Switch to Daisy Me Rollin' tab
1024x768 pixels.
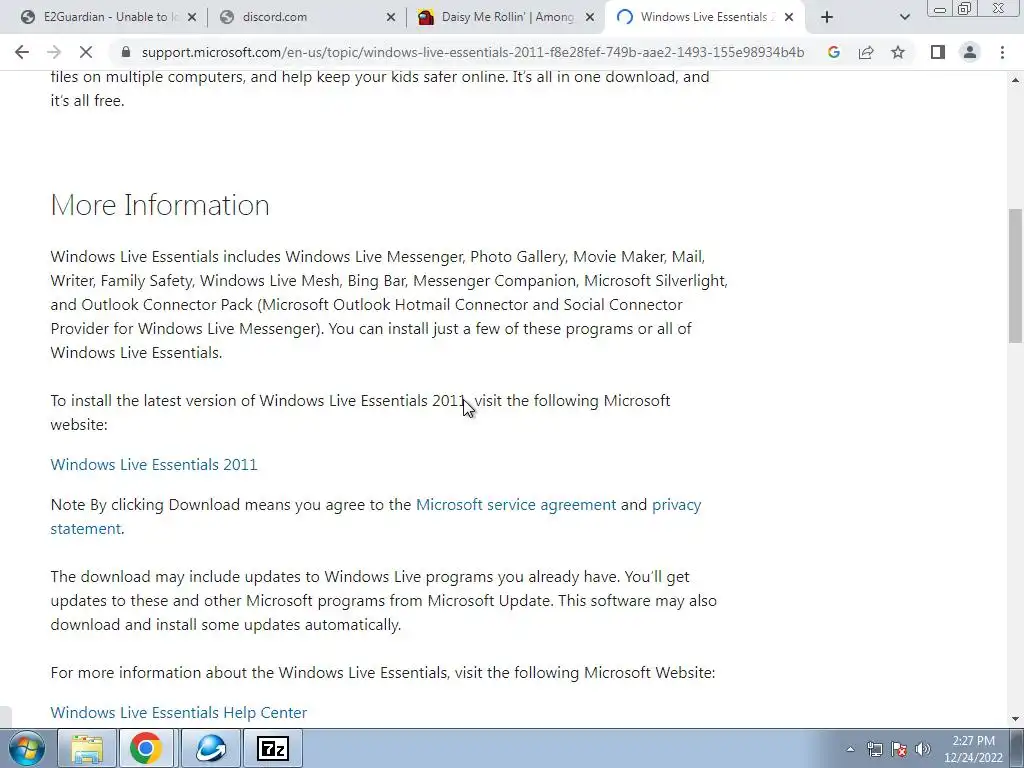tap(506, 17)
